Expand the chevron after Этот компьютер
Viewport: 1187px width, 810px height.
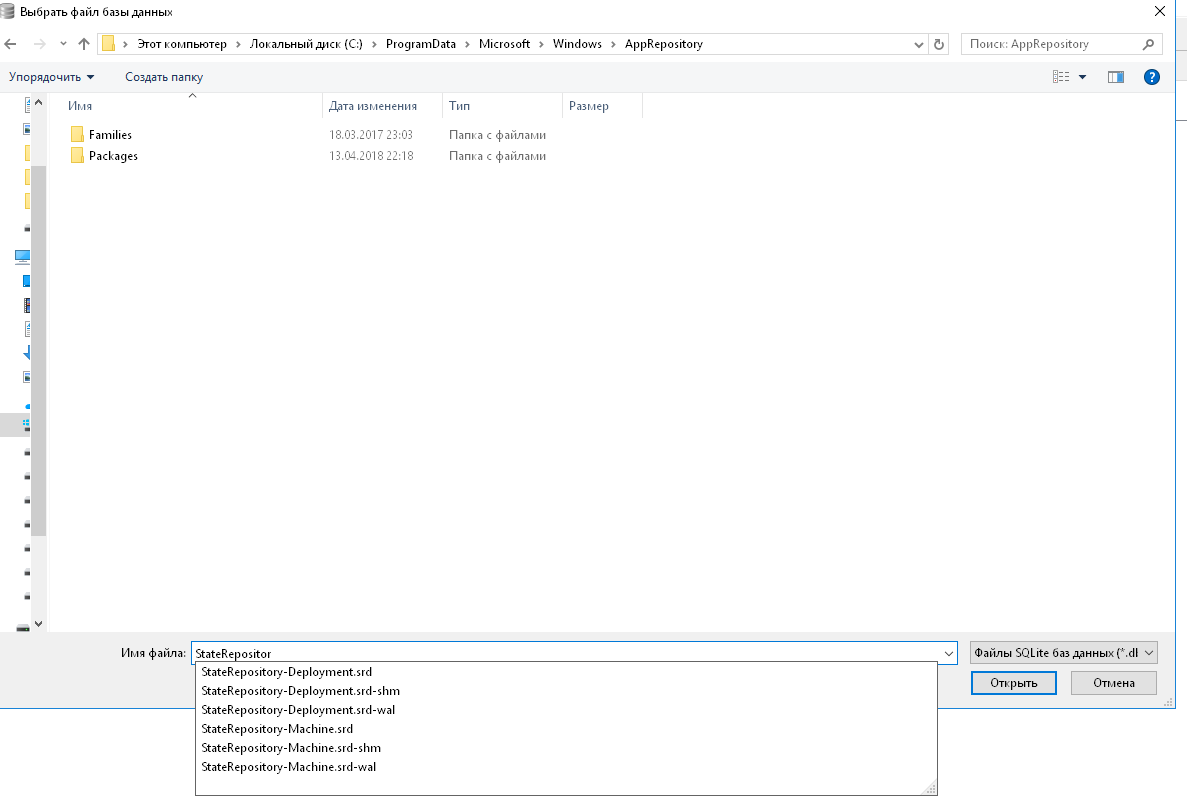(x=238, y=44)
